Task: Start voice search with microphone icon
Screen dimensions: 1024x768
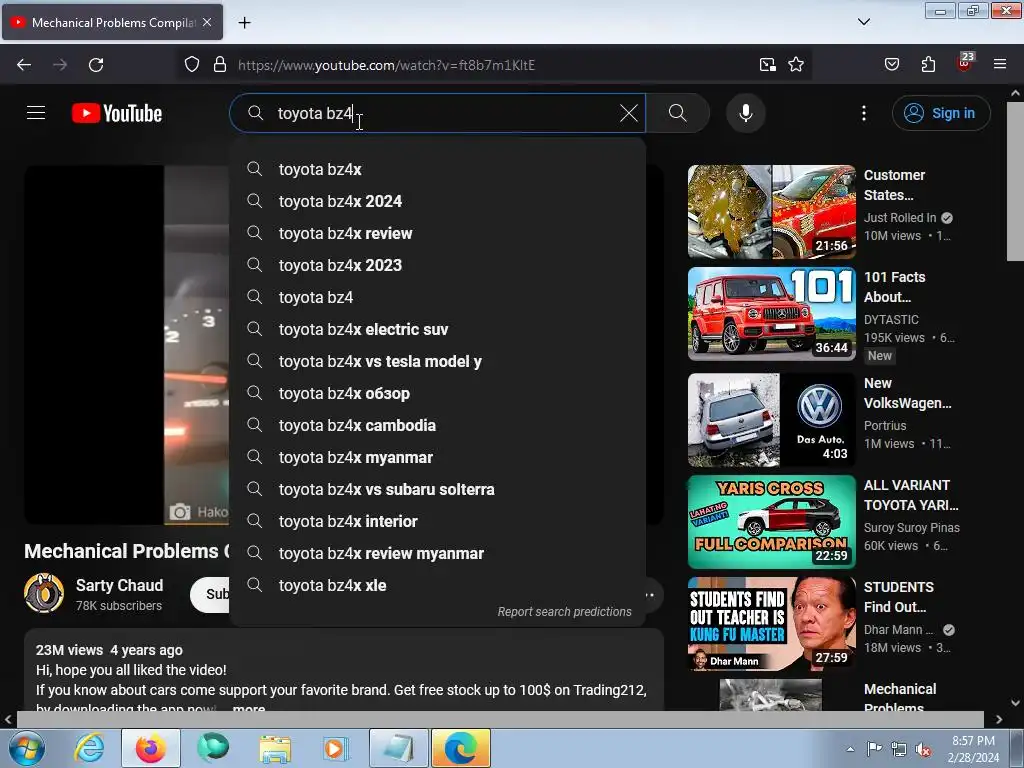Action: (745, 113)
